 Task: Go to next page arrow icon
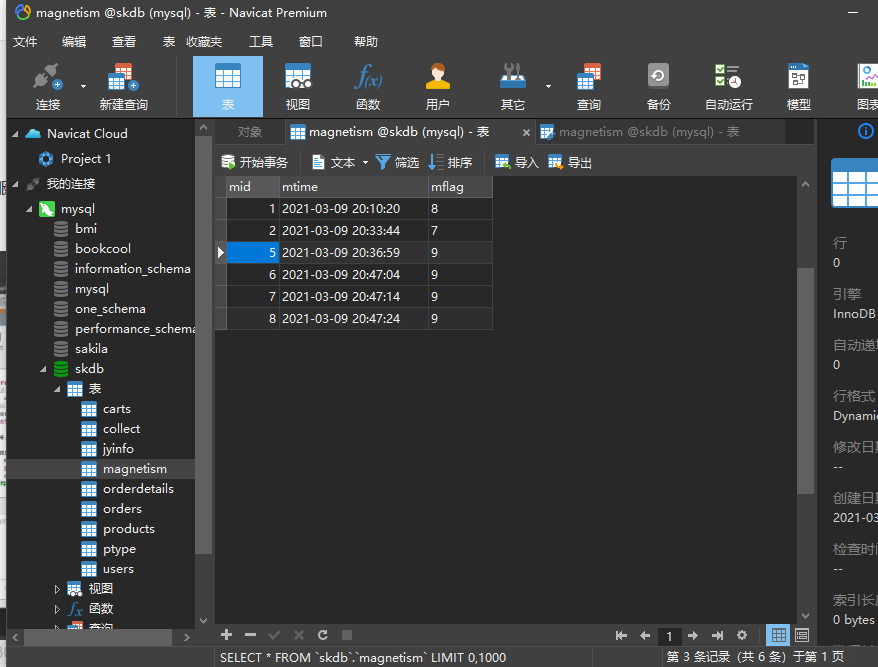693,635
